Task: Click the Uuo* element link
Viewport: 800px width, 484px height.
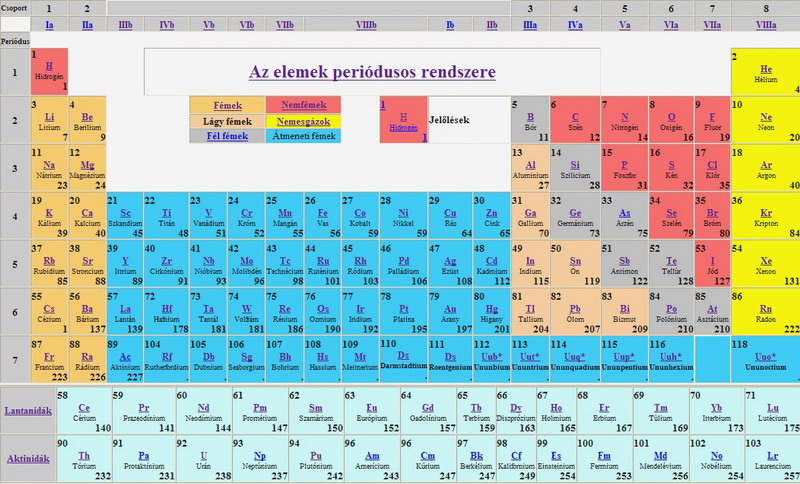Action: [766, 356]
